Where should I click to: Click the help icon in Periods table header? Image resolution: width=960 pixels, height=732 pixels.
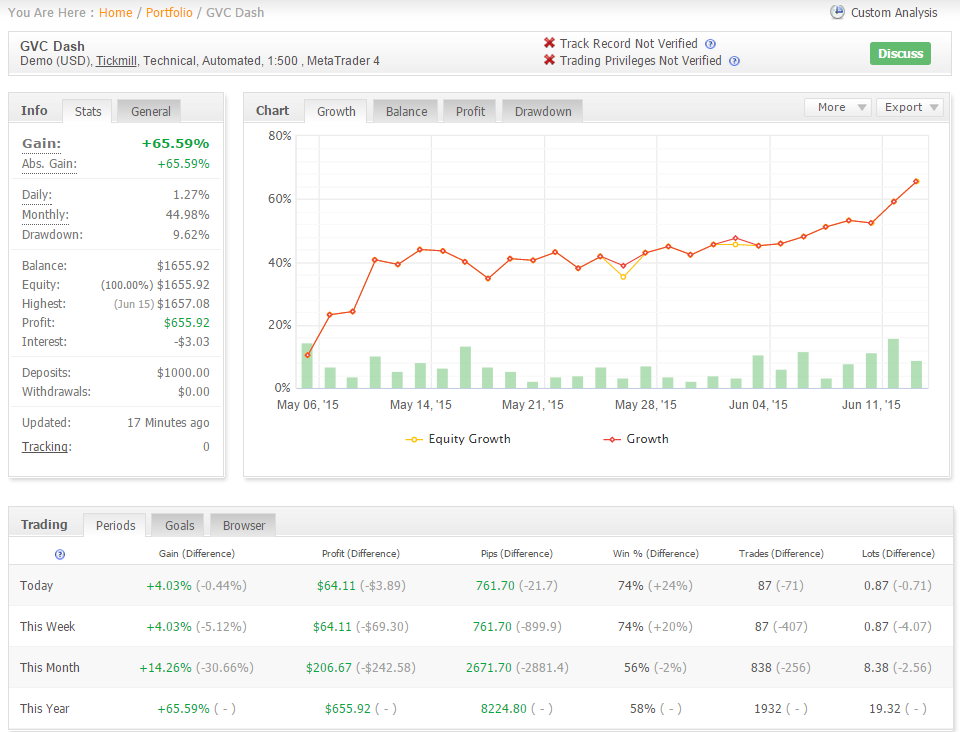60,555
